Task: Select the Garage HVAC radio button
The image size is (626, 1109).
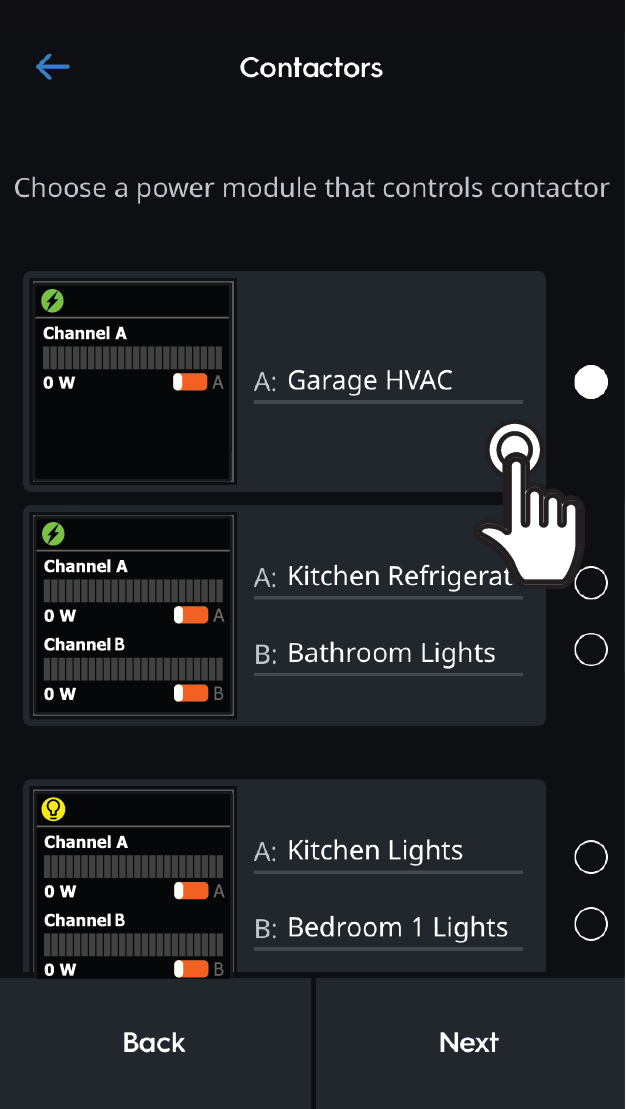Action: (x=591, y=382)
